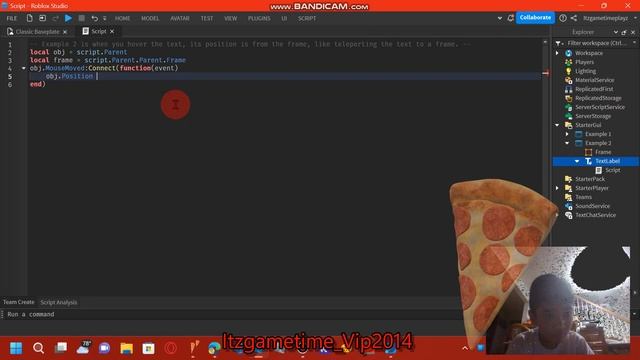Click the Redo arrow icon
Image resolution: width=640 pixels, height=360 pixels.
click(56, 18)
